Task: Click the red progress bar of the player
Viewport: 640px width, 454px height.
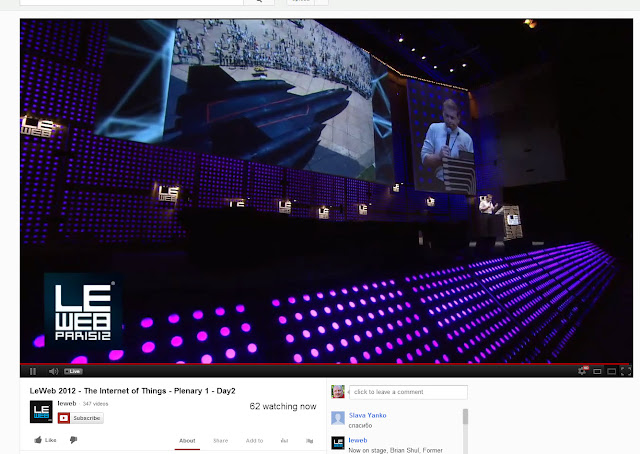Action: [x=326, y=363]
